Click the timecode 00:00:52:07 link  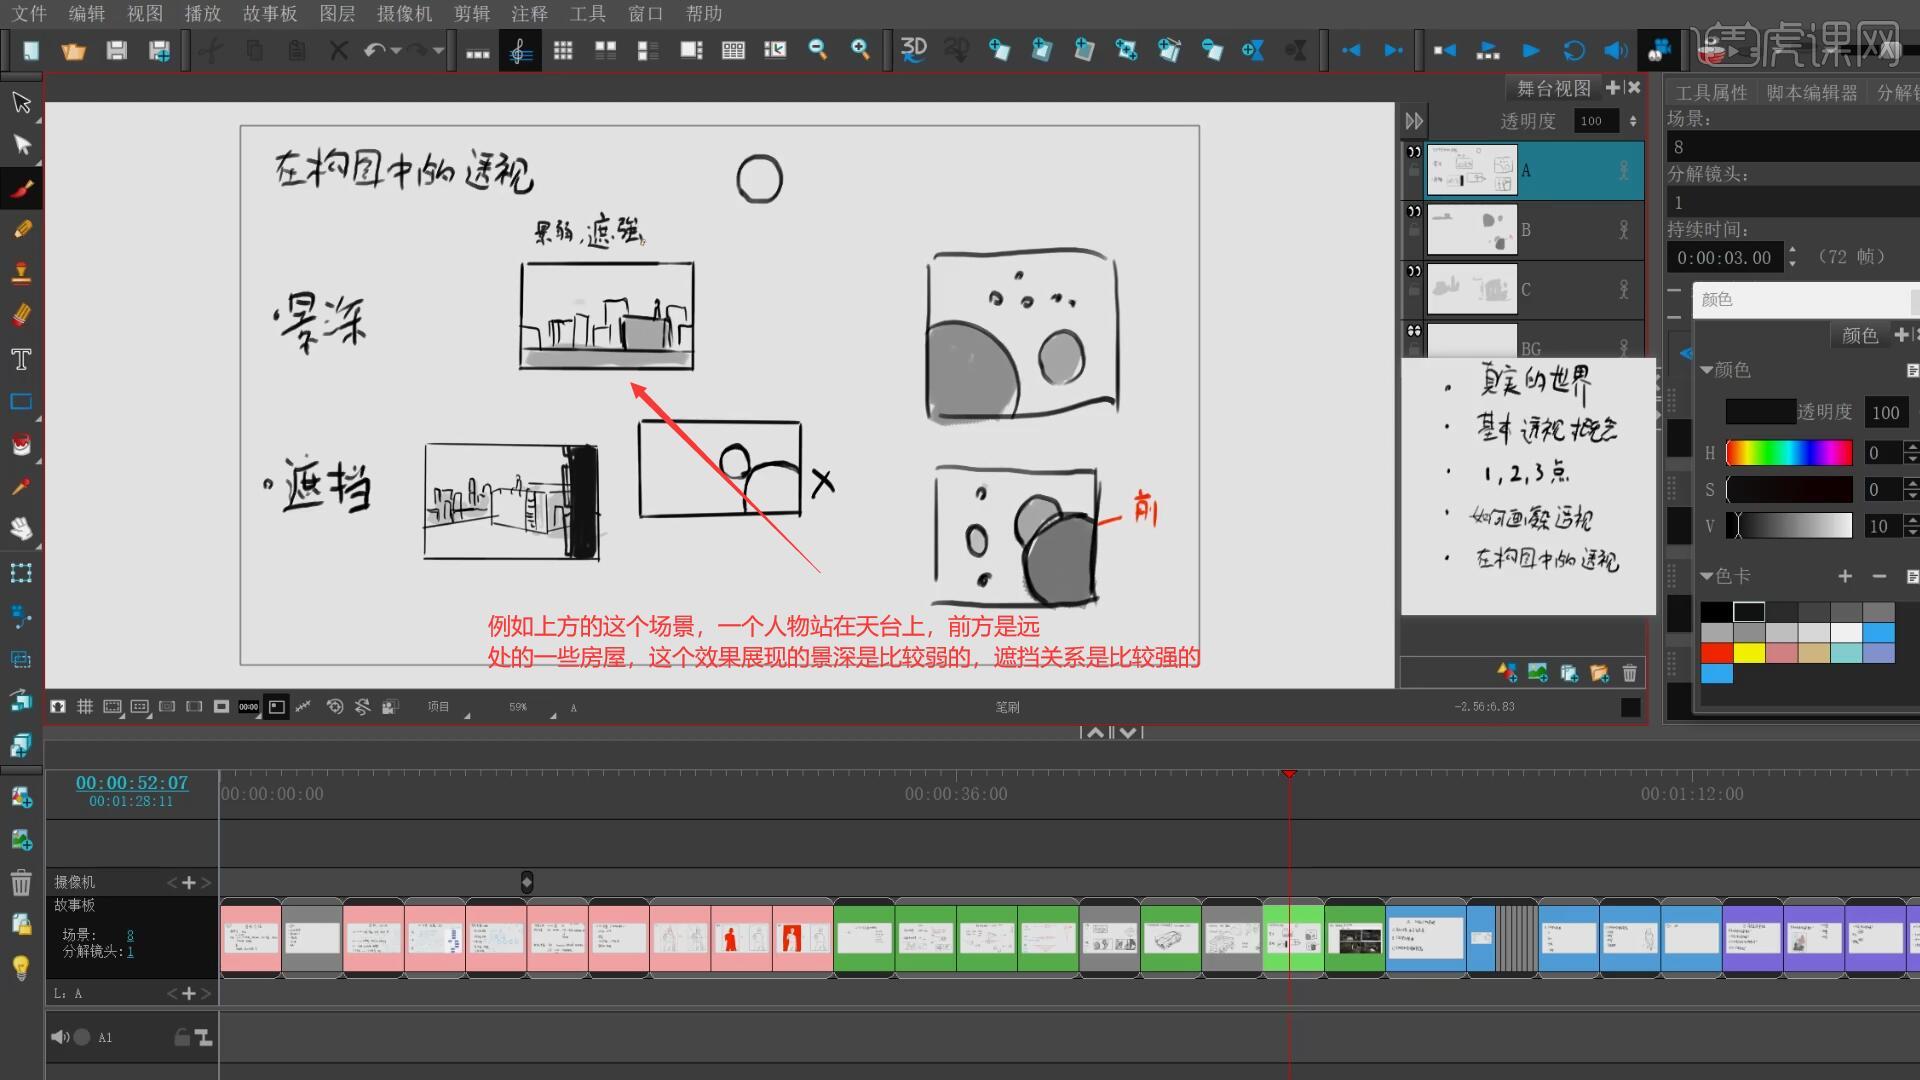(x=132, y=783)
